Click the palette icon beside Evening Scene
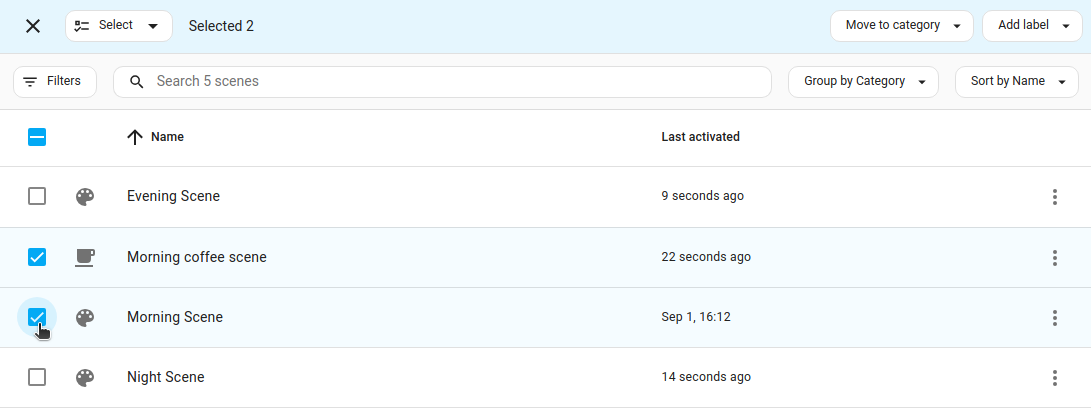The height and width of the screenshot is (413, 1091). pyautogui.click(x=85, y=197)
